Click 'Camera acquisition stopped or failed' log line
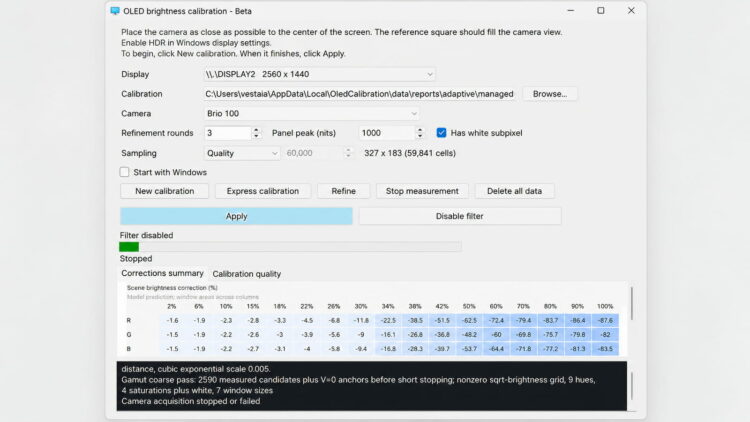Screen dimensions: 750x422 point(191,401)
